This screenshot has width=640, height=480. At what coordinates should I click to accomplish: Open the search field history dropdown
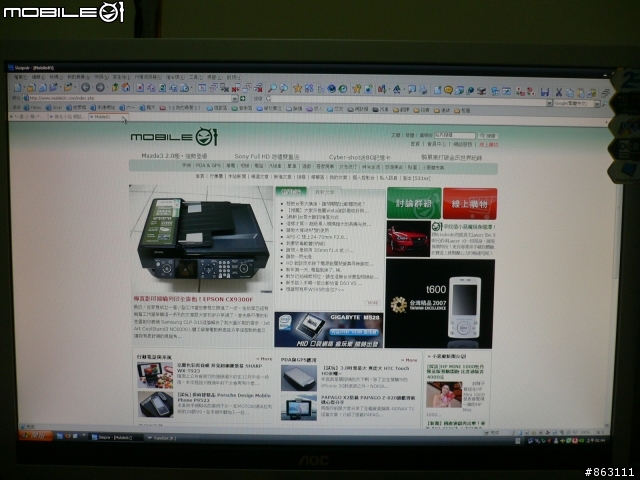549,103
